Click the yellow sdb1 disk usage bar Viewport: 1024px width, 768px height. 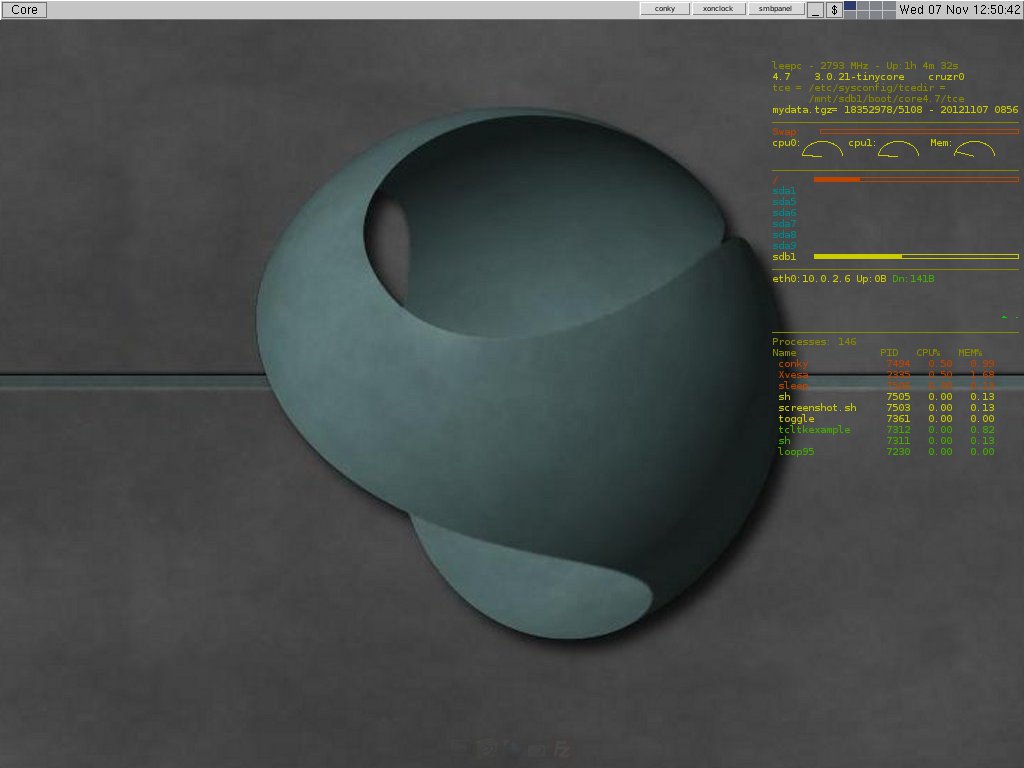(x=915, y=257)
